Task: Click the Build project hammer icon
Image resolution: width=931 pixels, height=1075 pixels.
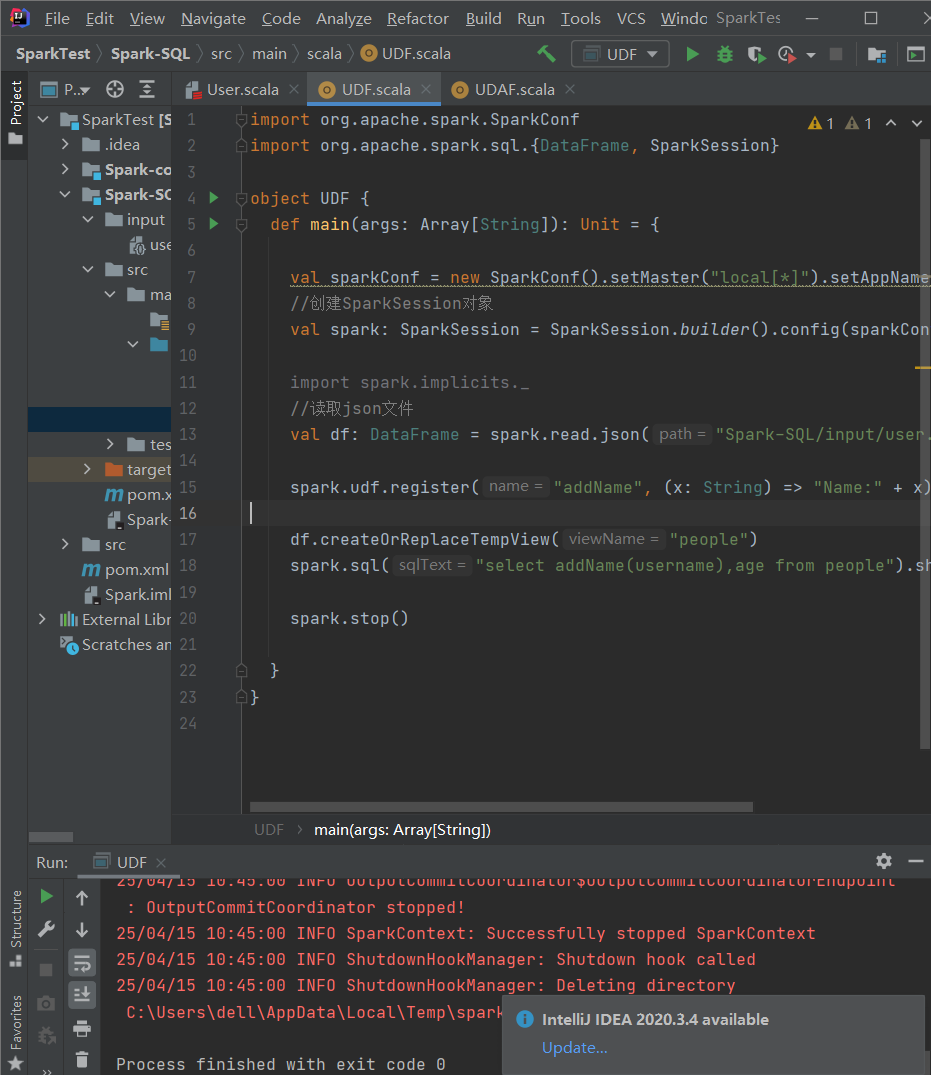Action: (x=546, y=53)
